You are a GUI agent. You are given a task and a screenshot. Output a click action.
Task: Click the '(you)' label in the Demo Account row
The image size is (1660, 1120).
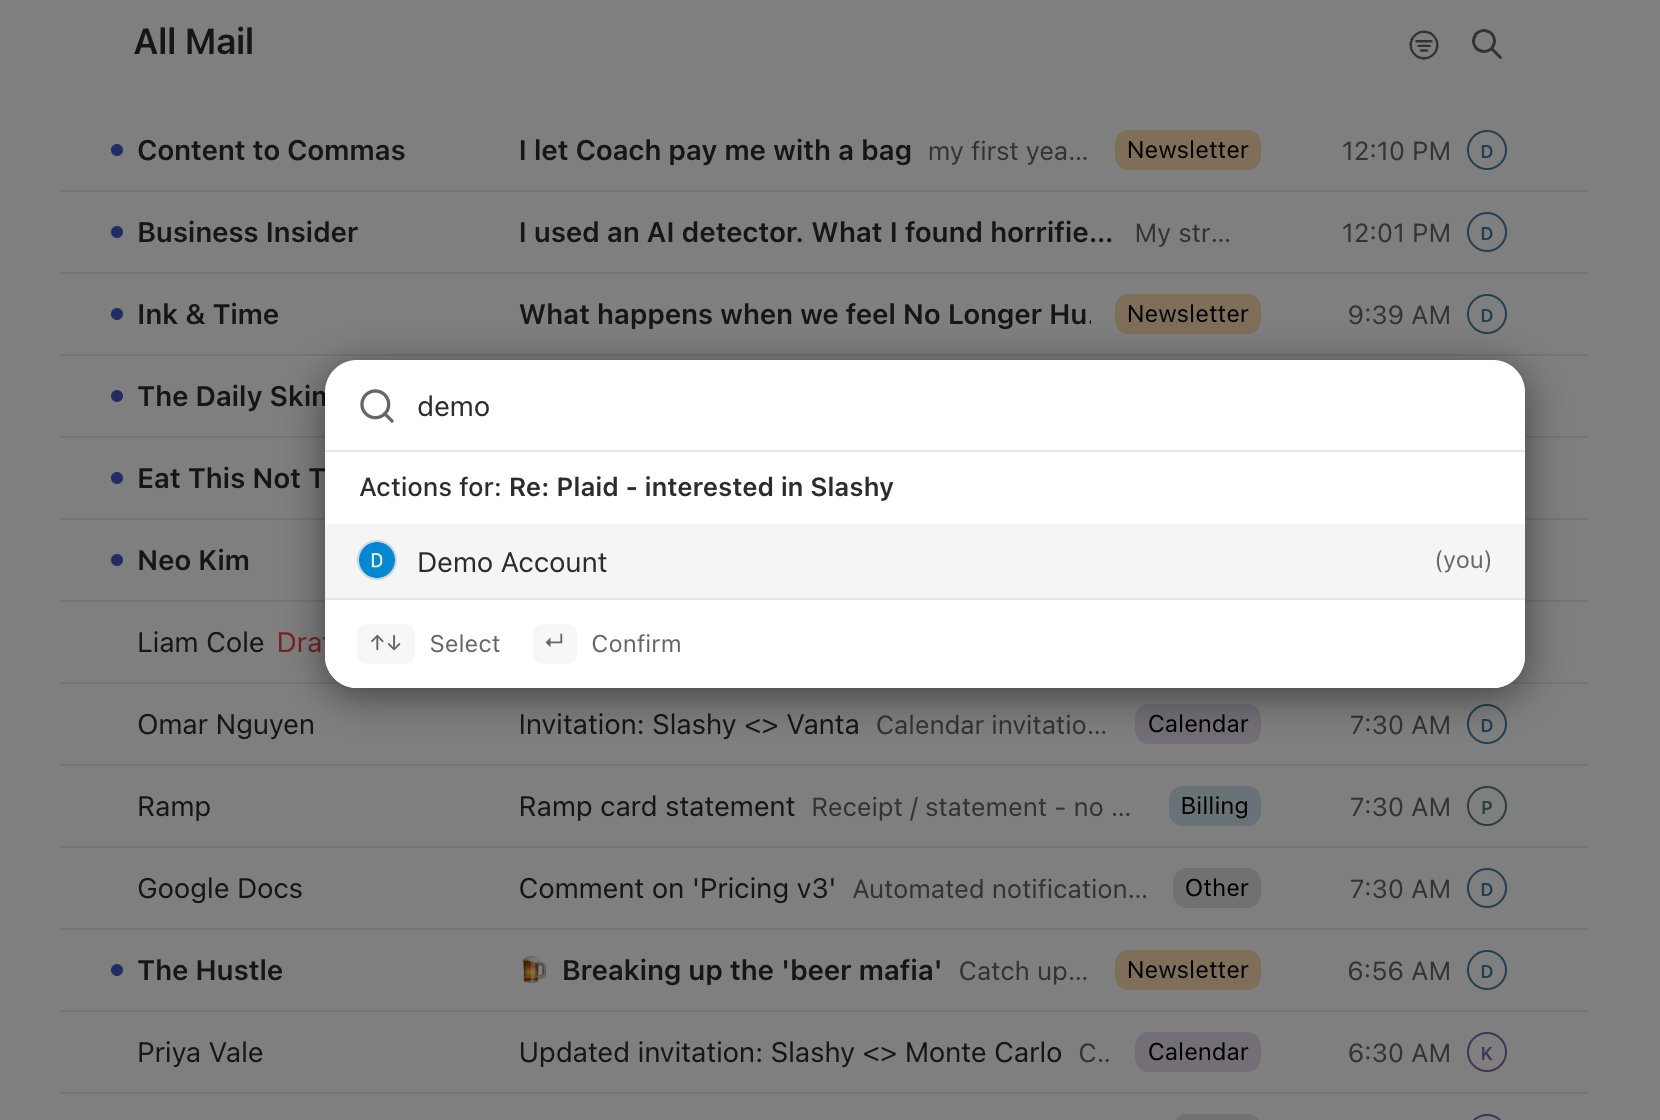pos(1463,560)
